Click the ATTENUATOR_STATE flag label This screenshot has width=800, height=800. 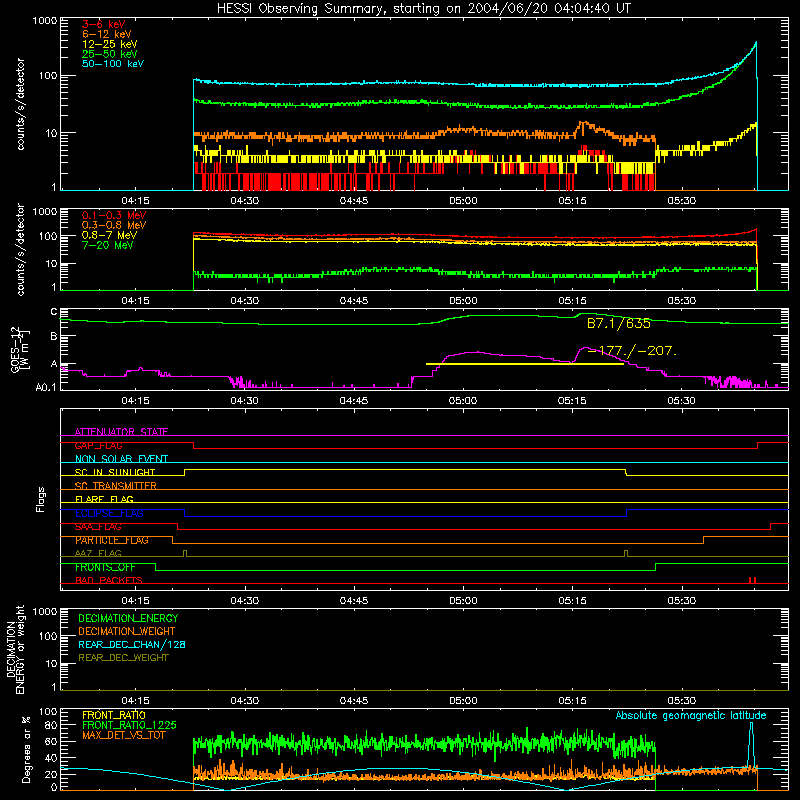[x=121, y=432]
